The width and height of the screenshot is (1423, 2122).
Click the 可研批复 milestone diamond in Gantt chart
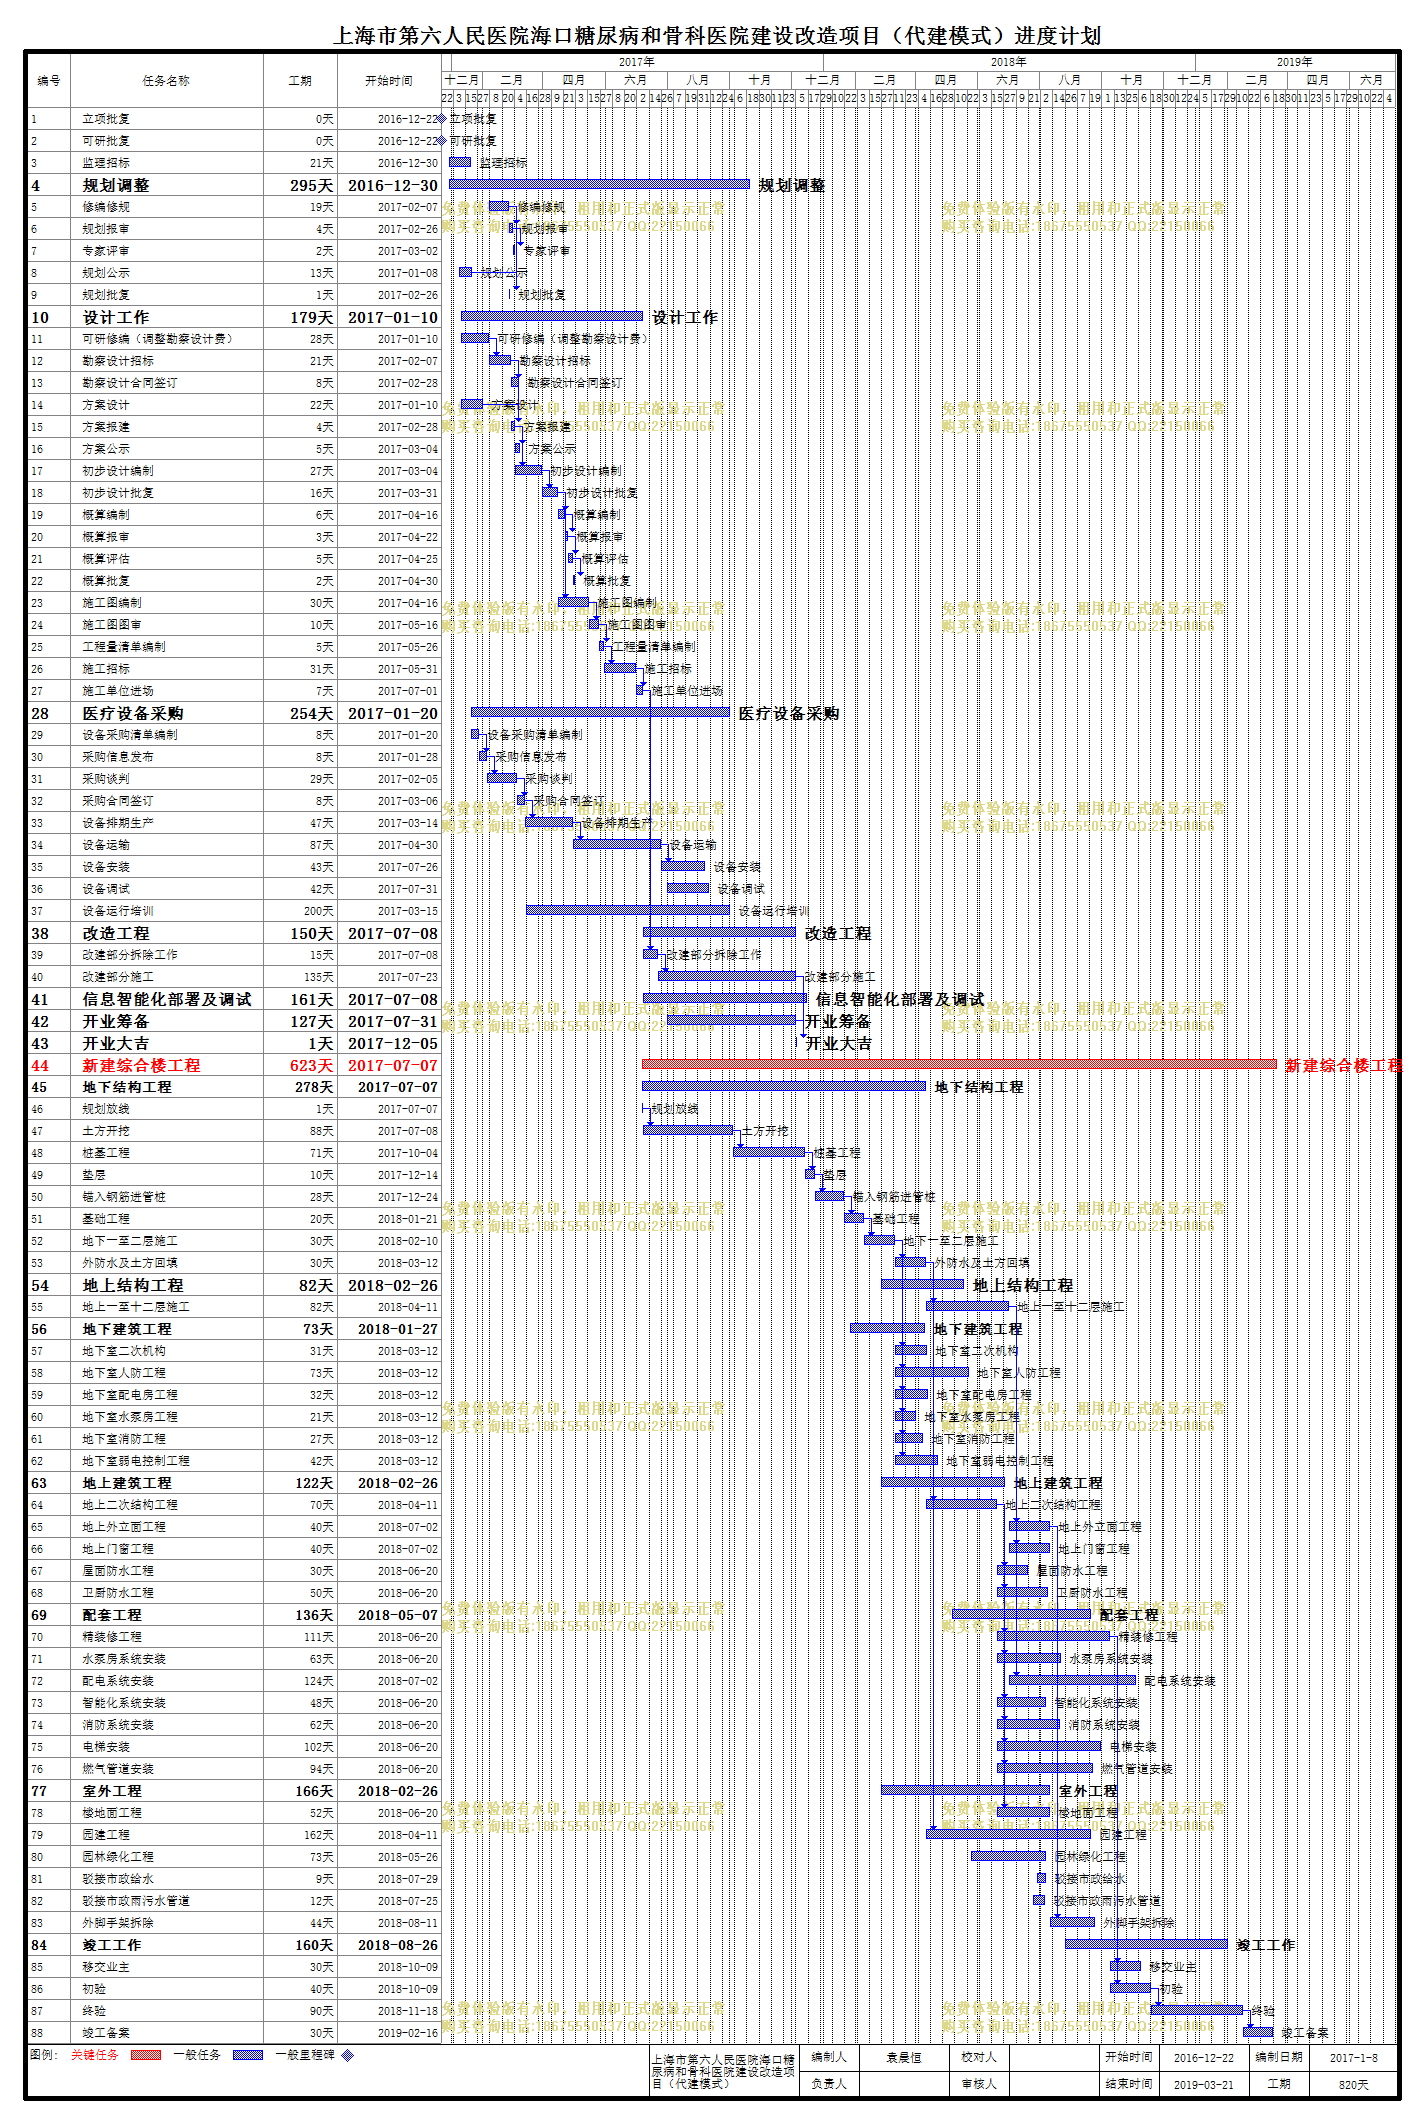pos(442,141)
